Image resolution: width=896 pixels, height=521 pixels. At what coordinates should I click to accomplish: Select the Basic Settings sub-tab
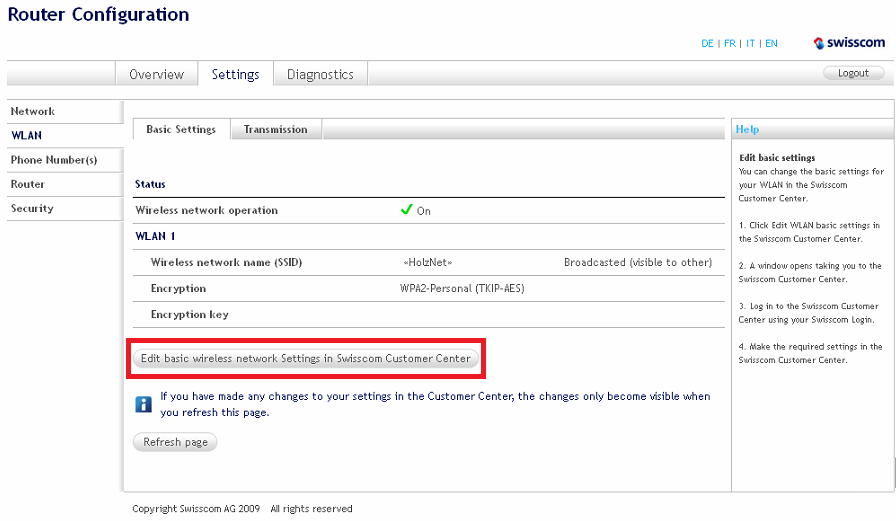coord(181,129)
